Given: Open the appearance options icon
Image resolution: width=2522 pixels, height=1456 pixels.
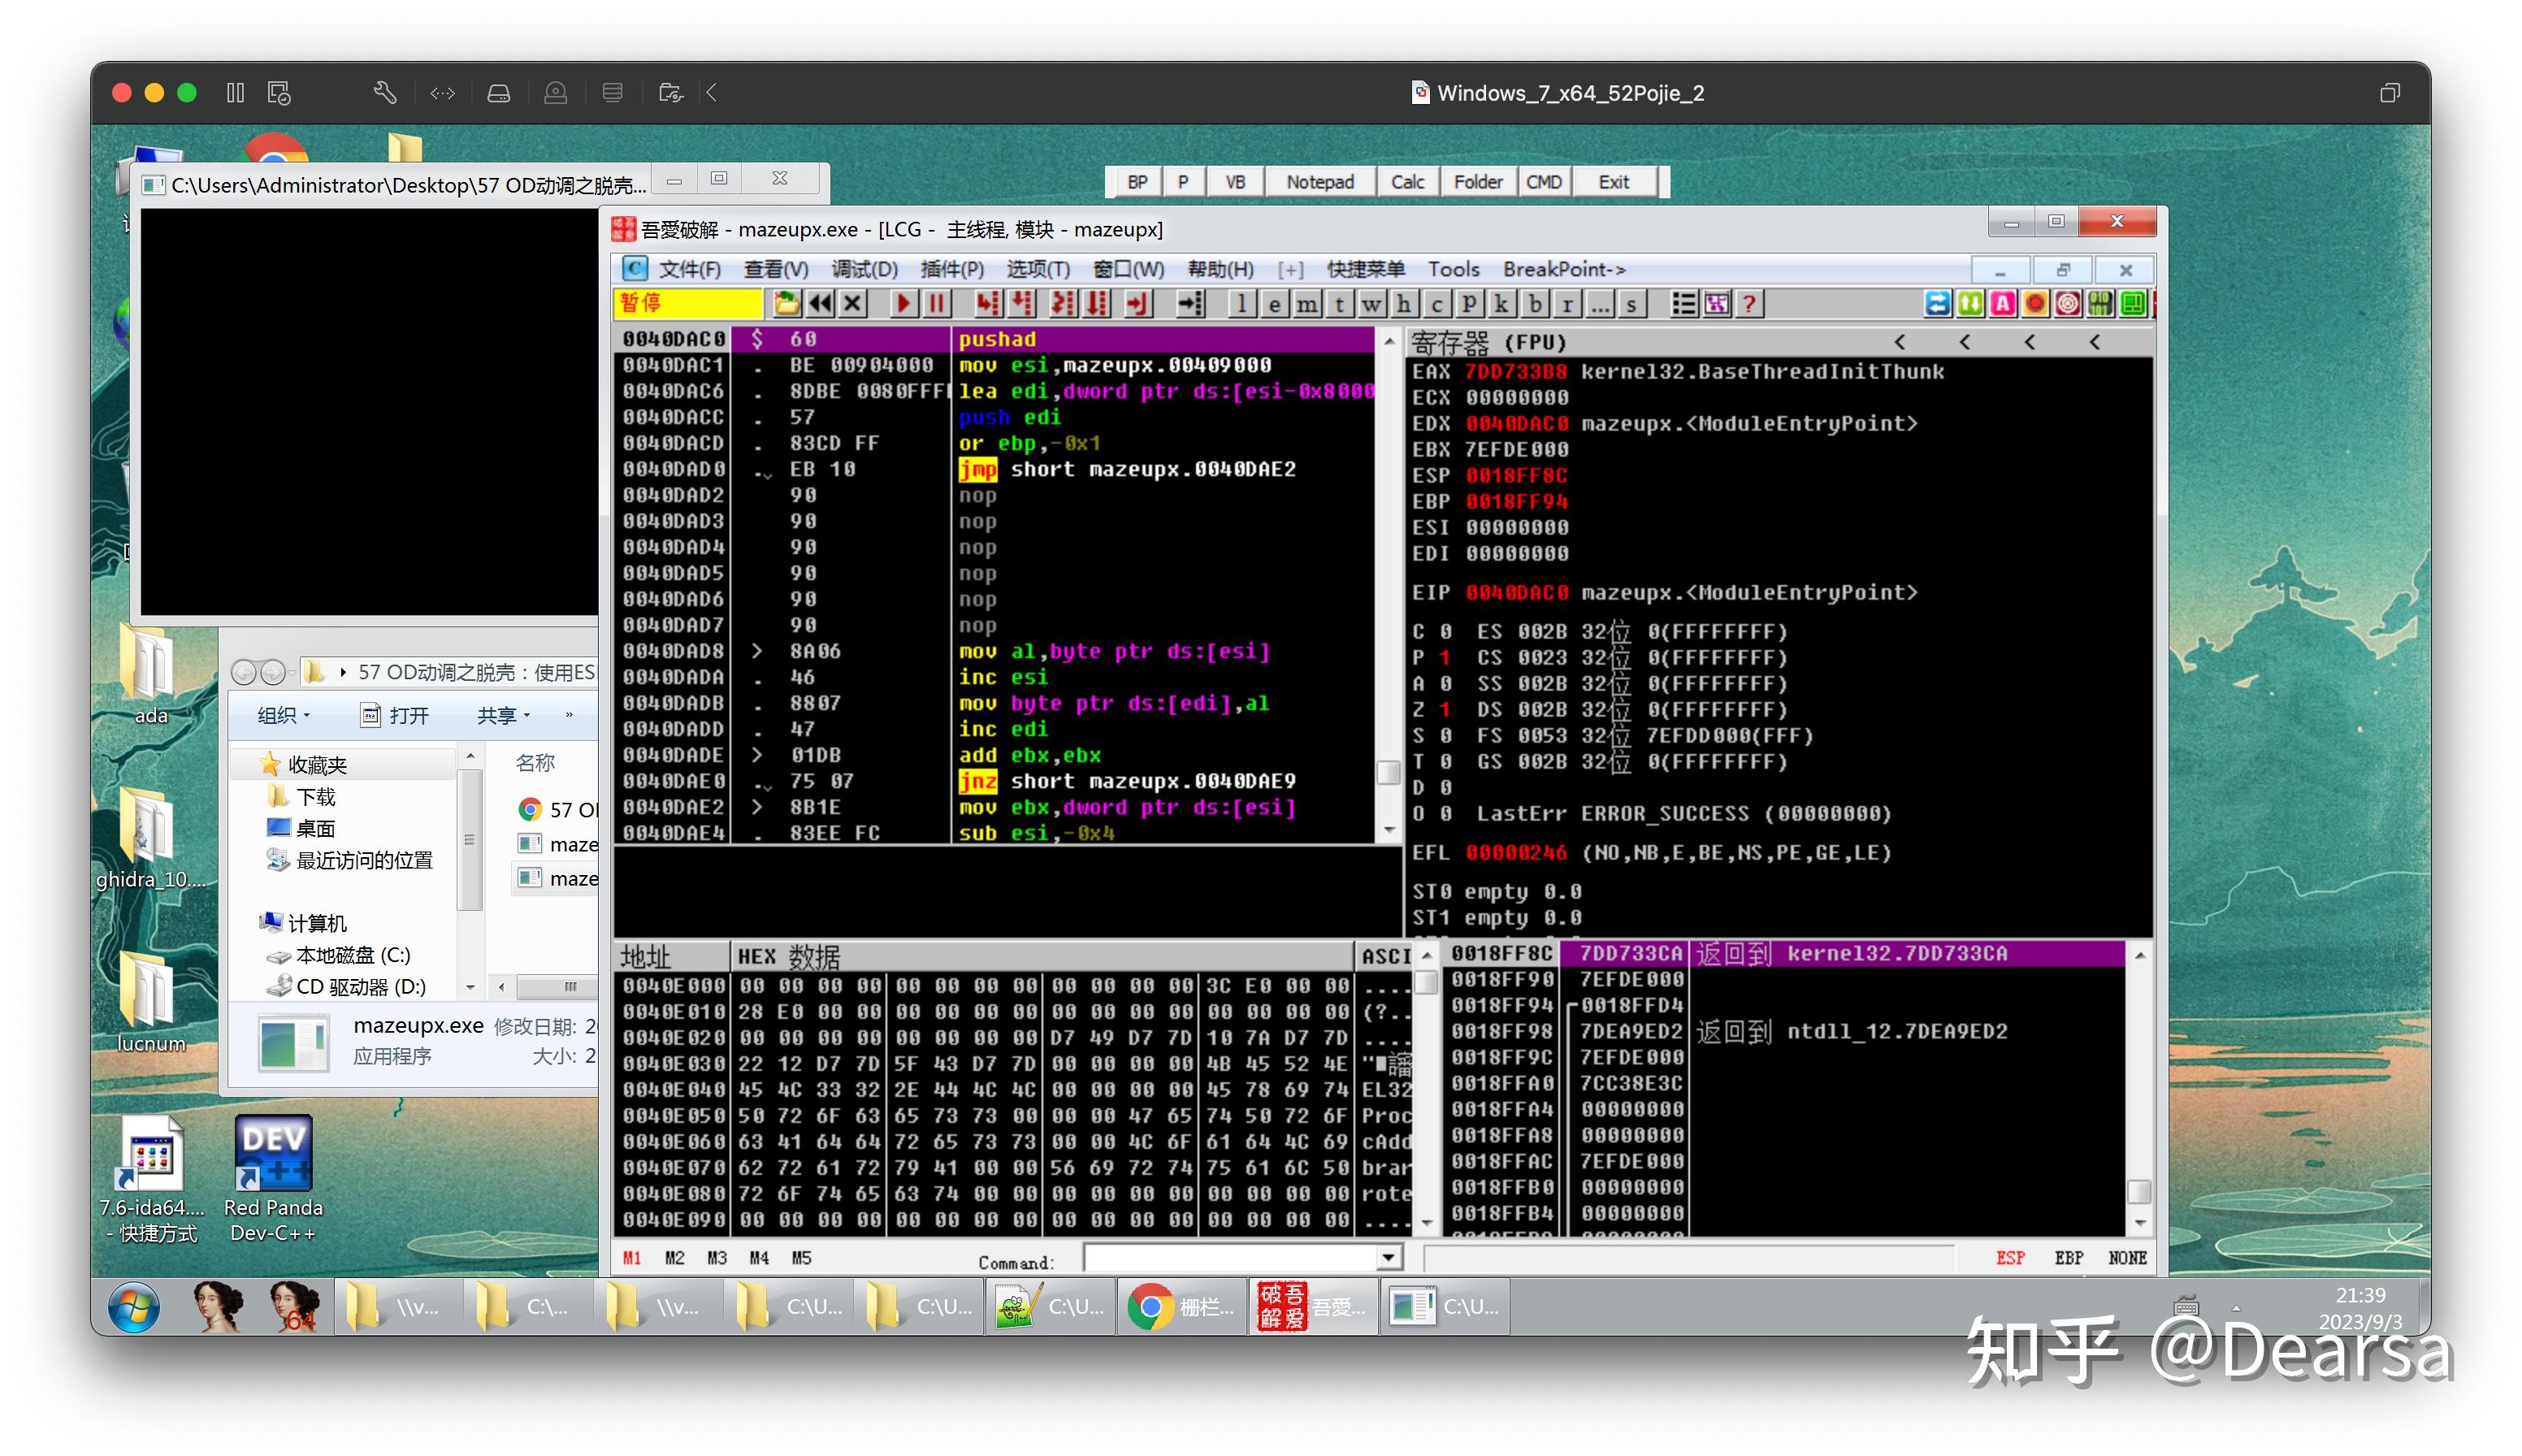Looking at the screenshot, I should tap(1717, 303).
